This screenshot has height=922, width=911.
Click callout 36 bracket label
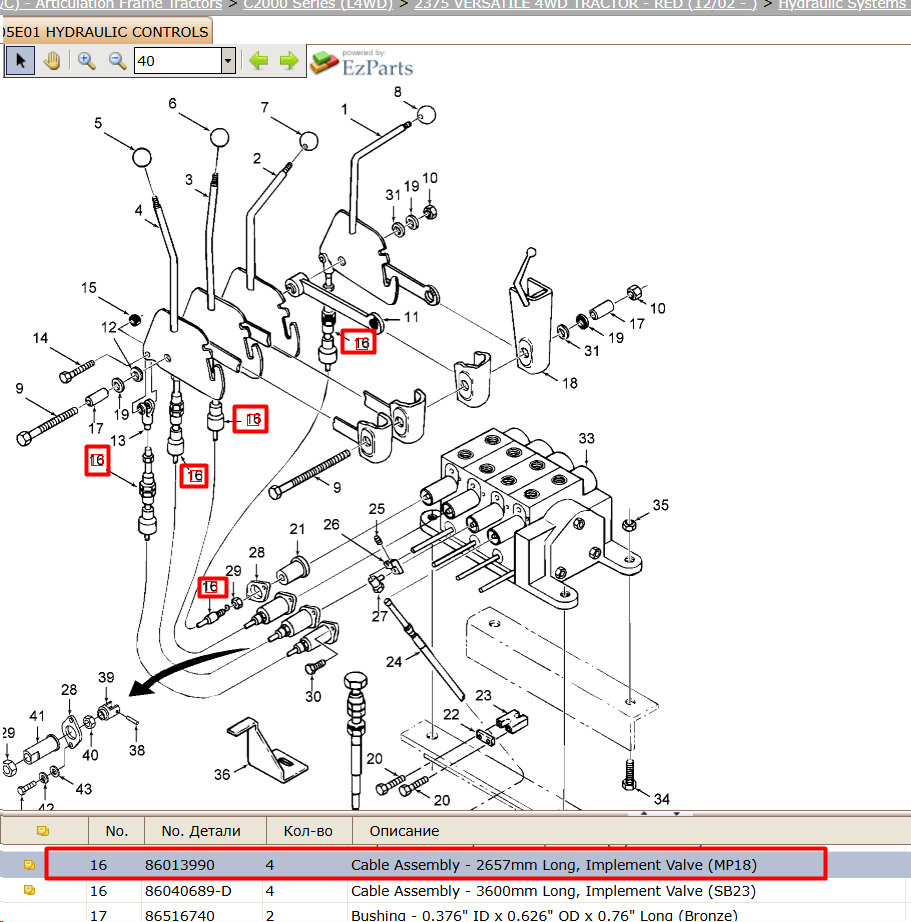tap(222, 774)
